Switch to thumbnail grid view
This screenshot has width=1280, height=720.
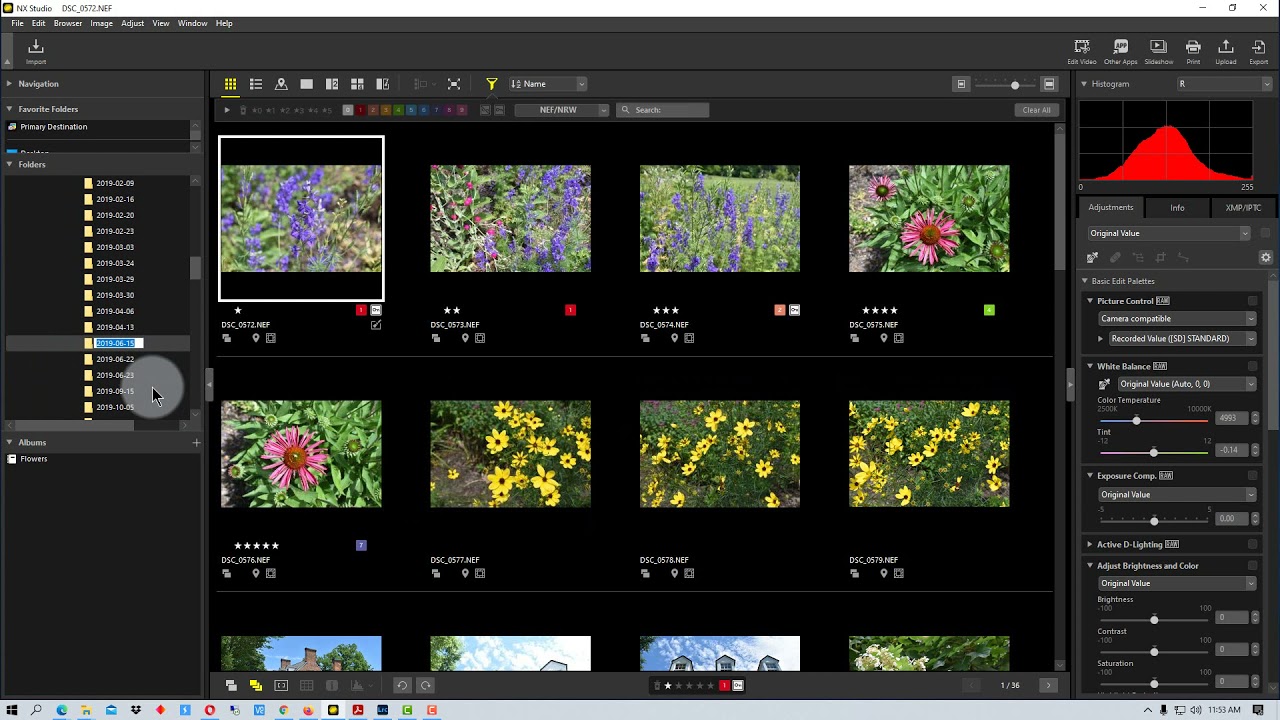click(230, 84)
